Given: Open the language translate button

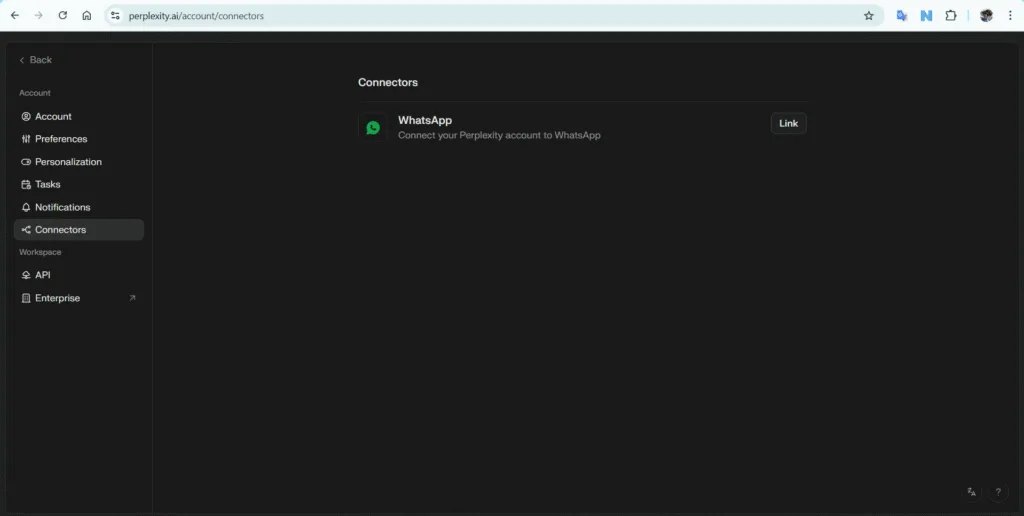Looking at the screenshot, I should coord(972,492).
